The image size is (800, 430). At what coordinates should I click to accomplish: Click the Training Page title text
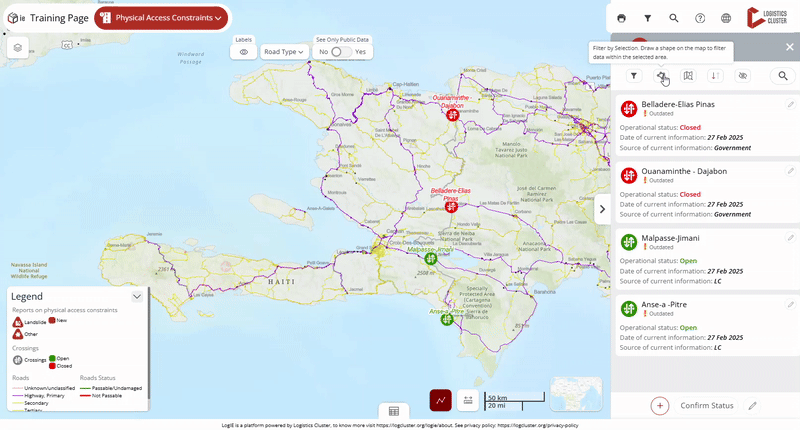point(59,18)
